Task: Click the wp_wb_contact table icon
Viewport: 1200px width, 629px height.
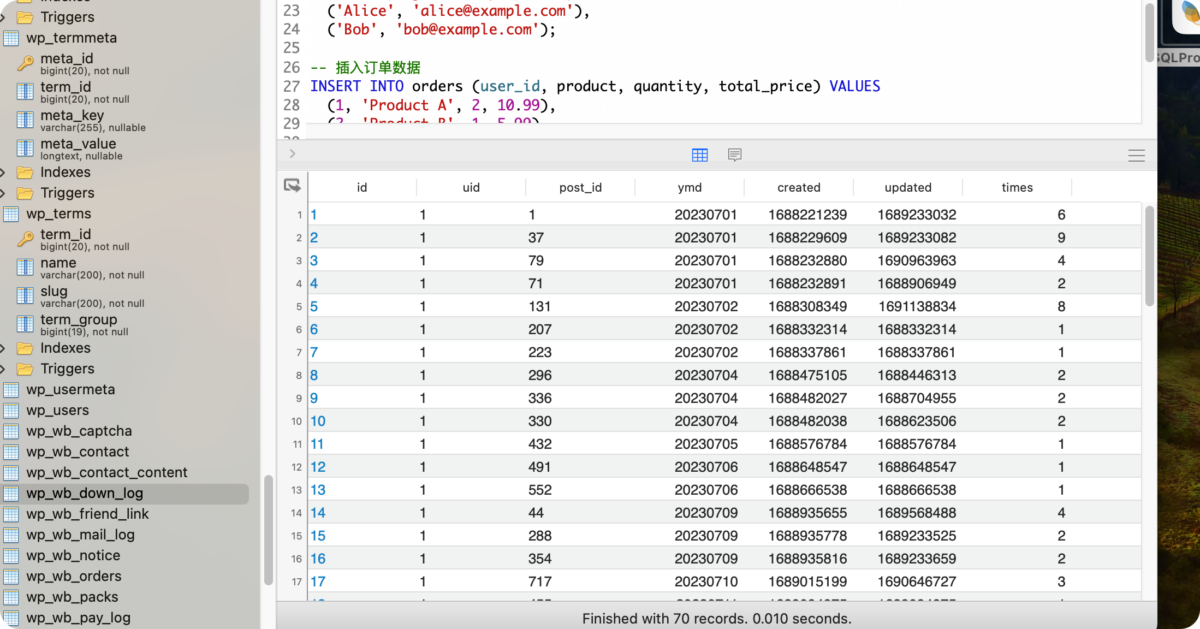Action: pos(11,452)
